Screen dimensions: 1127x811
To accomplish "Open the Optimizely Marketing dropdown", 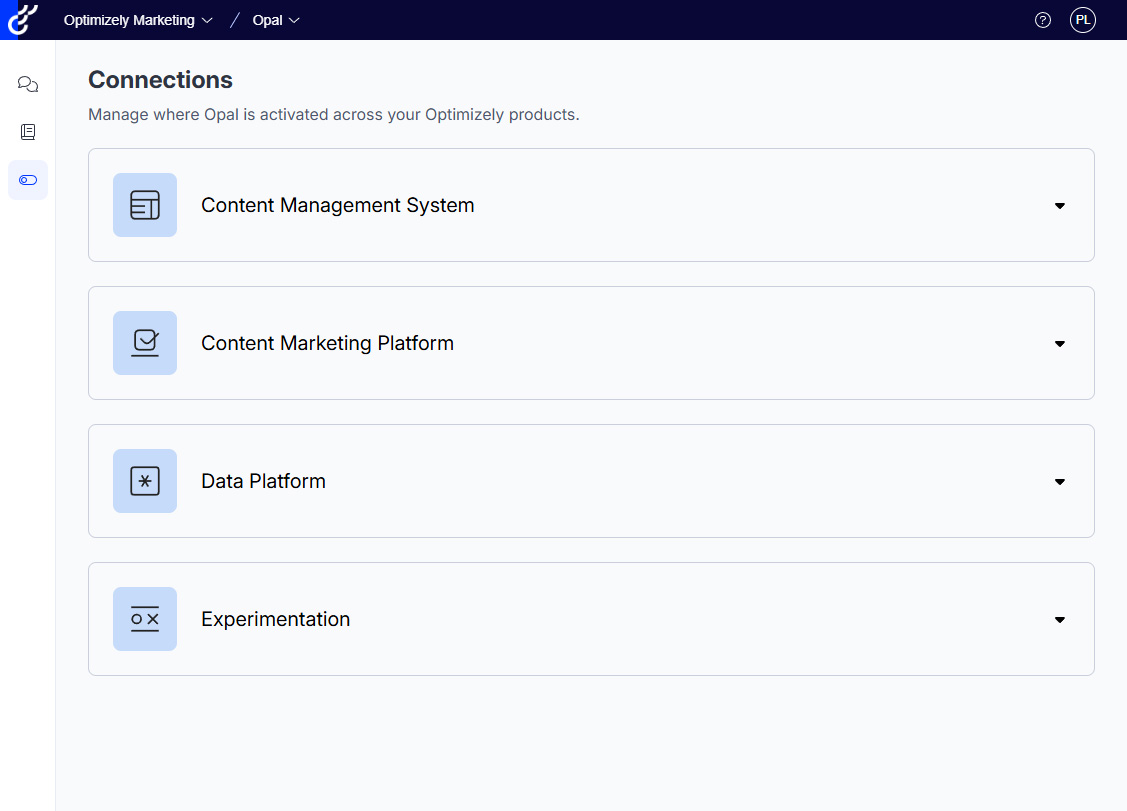I will 138,20.
